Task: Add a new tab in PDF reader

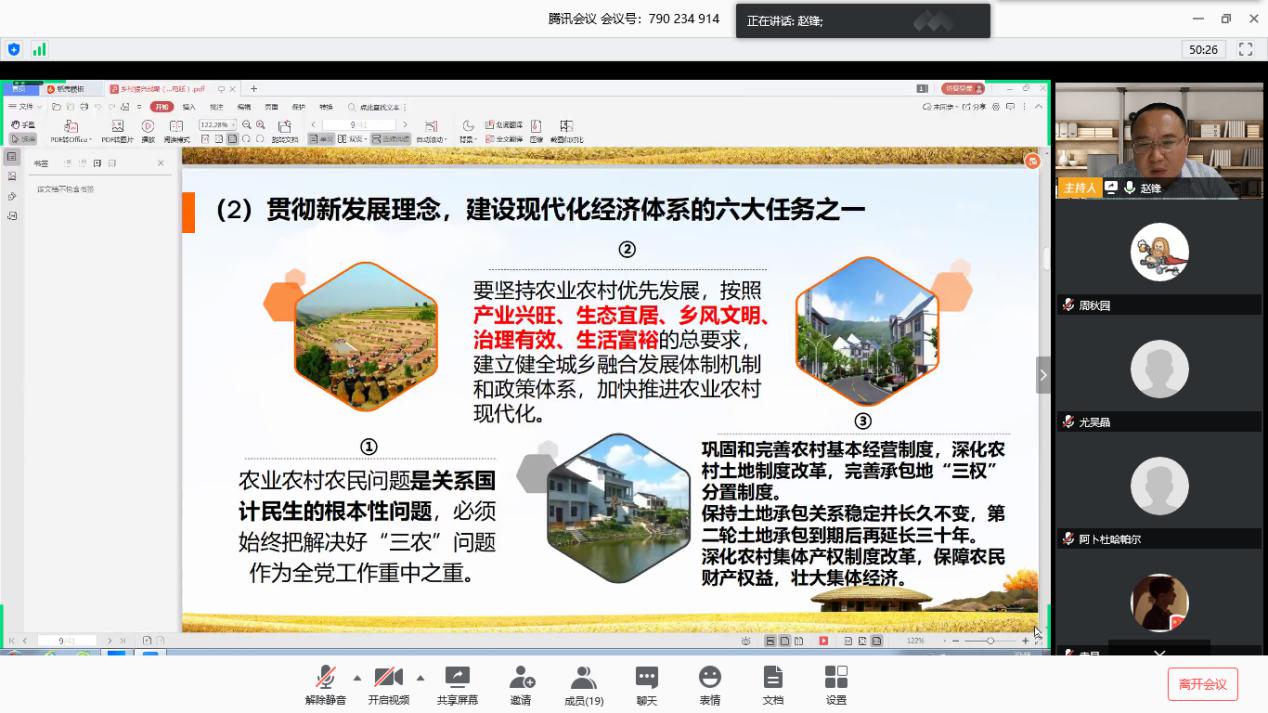Action: click(254, 89)
